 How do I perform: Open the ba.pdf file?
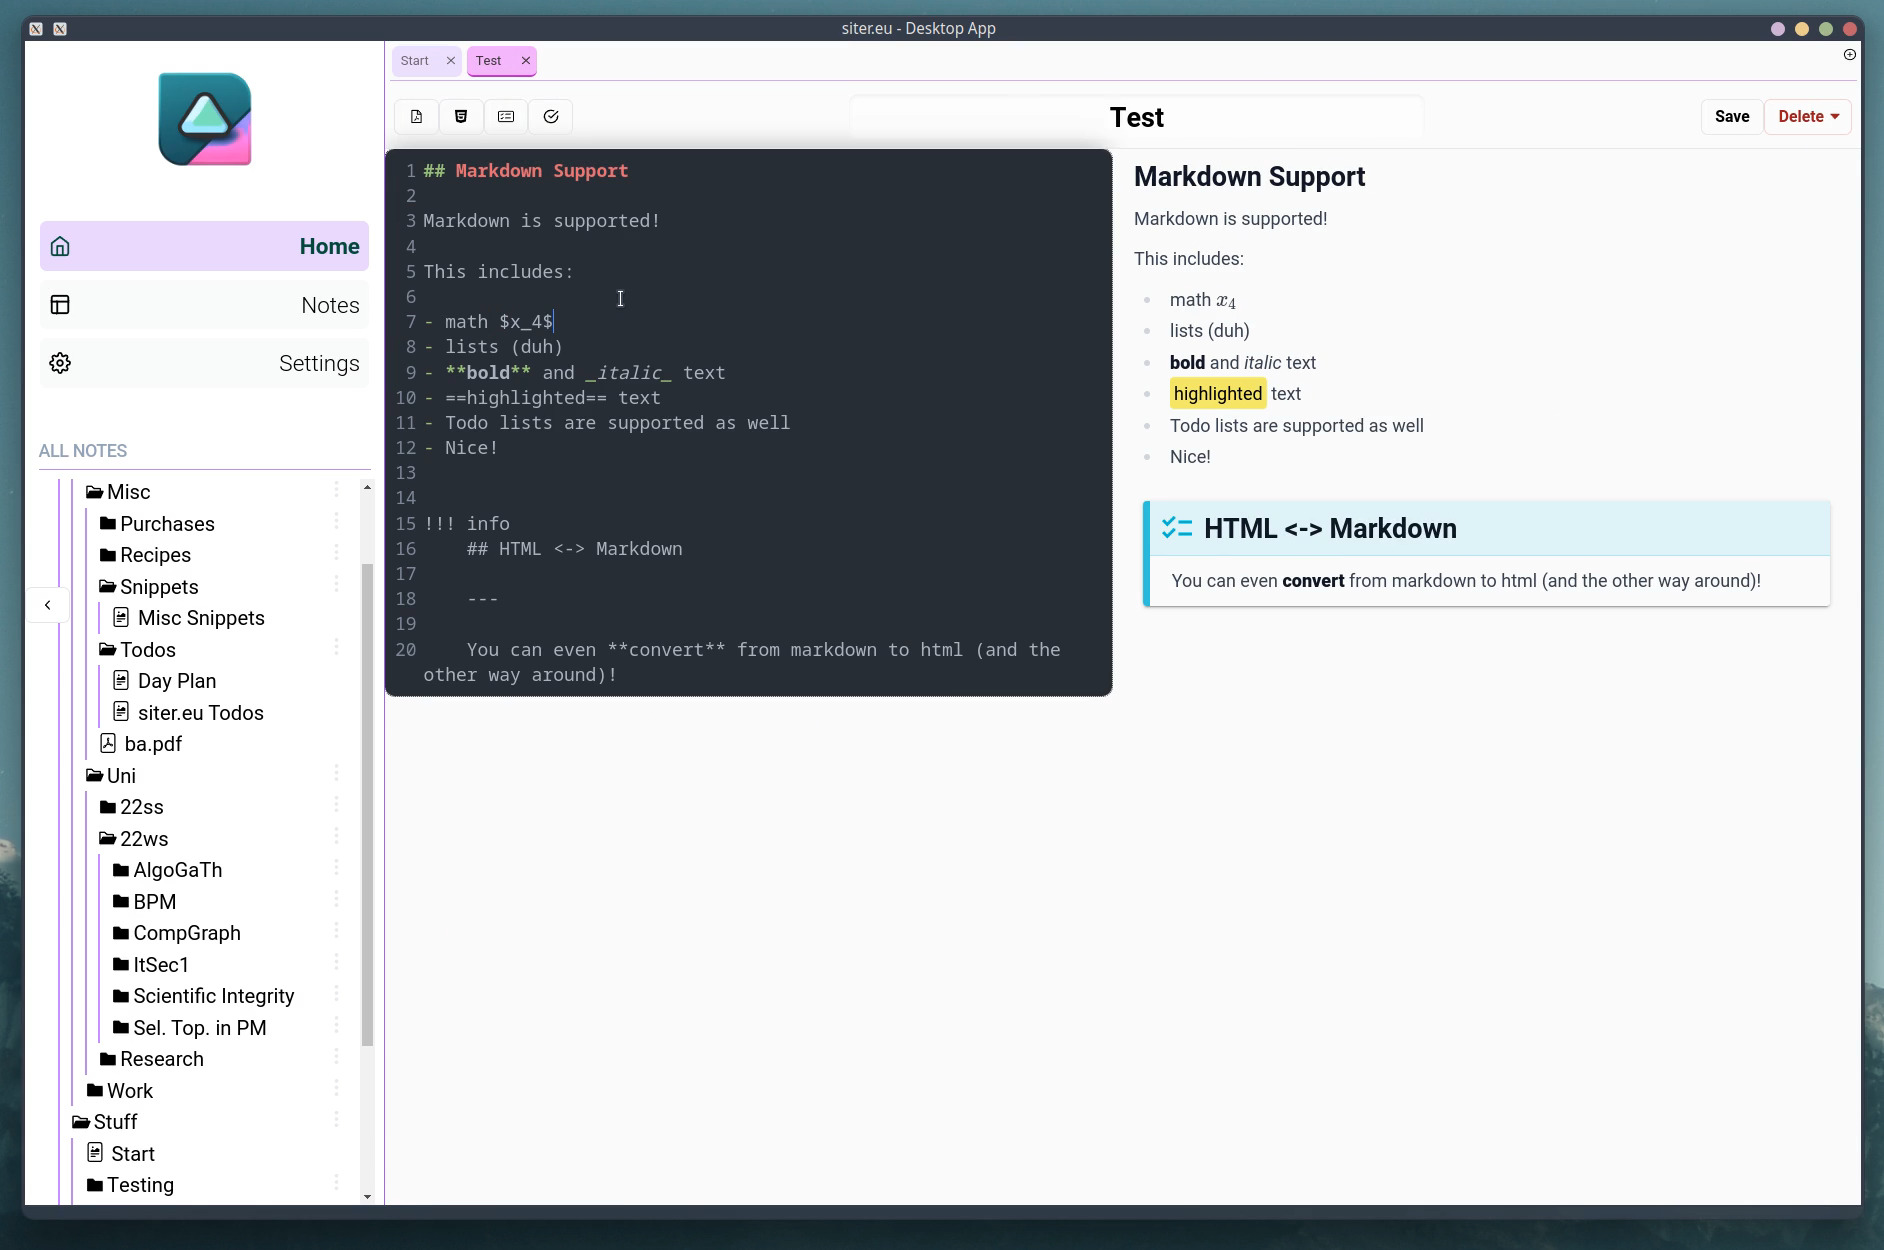pos(152,744)
